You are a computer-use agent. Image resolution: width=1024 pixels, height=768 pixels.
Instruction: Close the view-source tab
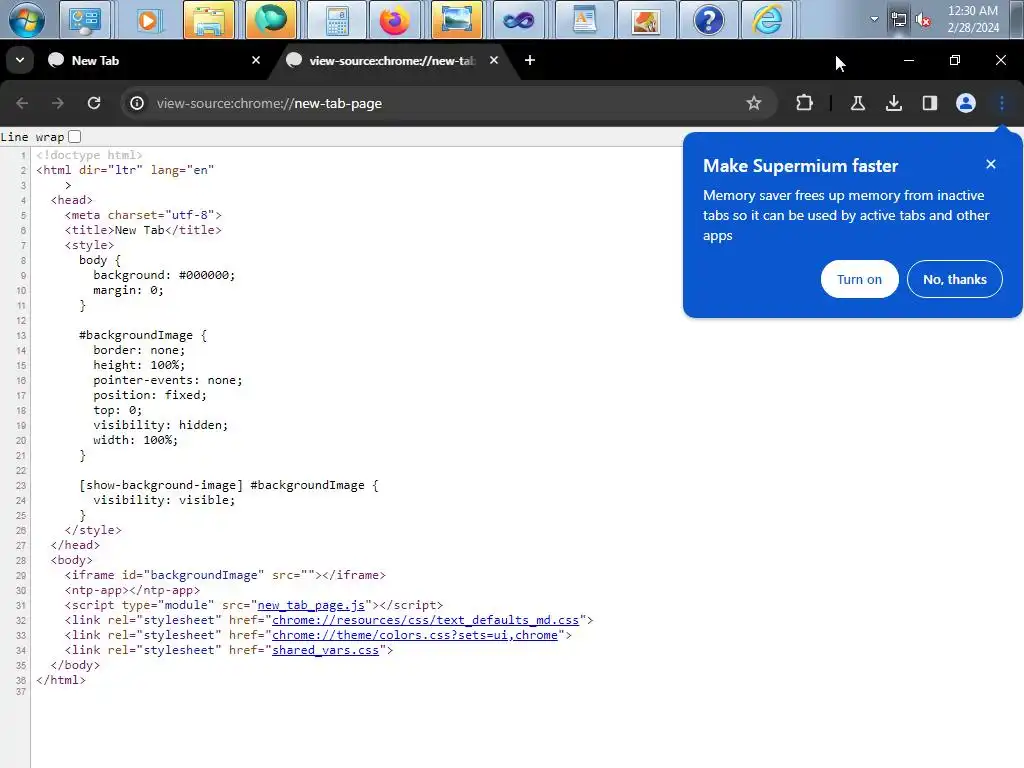(x=494, y=60)
